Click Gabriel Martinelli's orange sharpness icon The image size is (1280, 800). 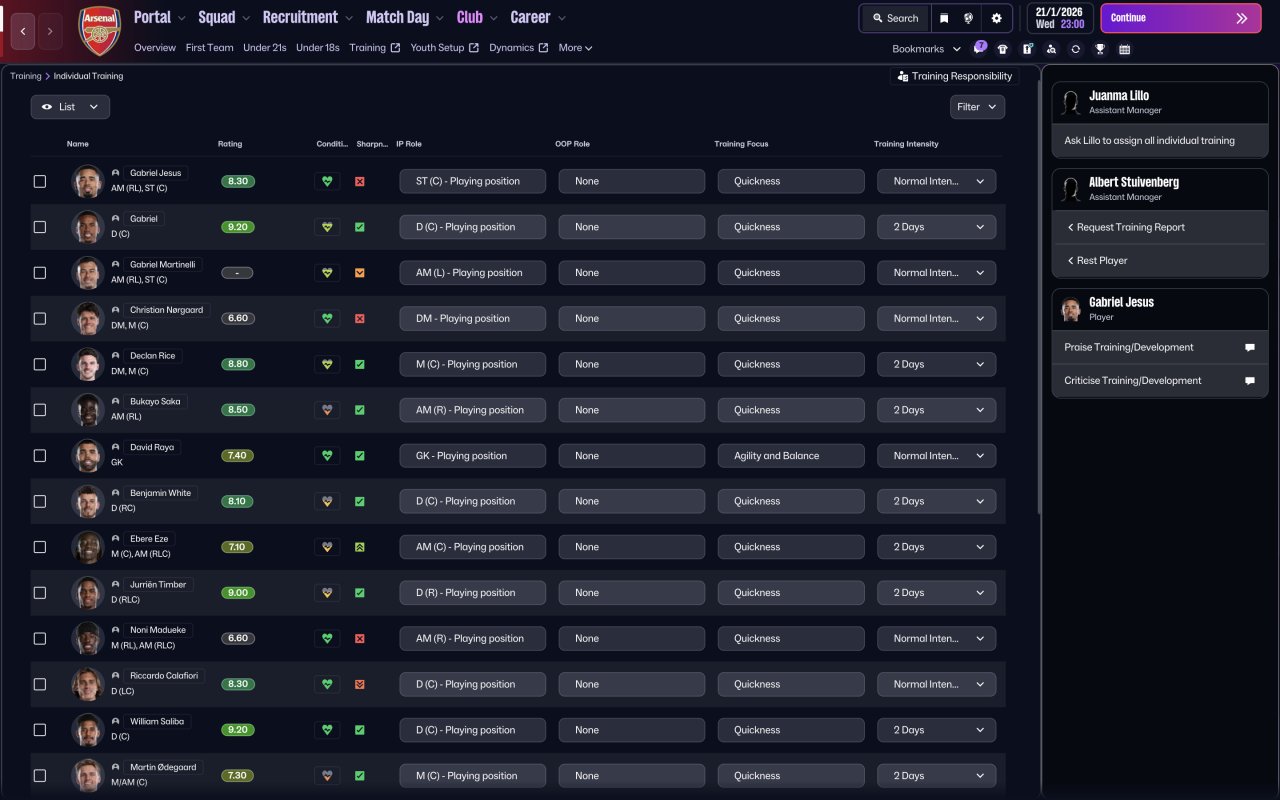pos(360,273)
